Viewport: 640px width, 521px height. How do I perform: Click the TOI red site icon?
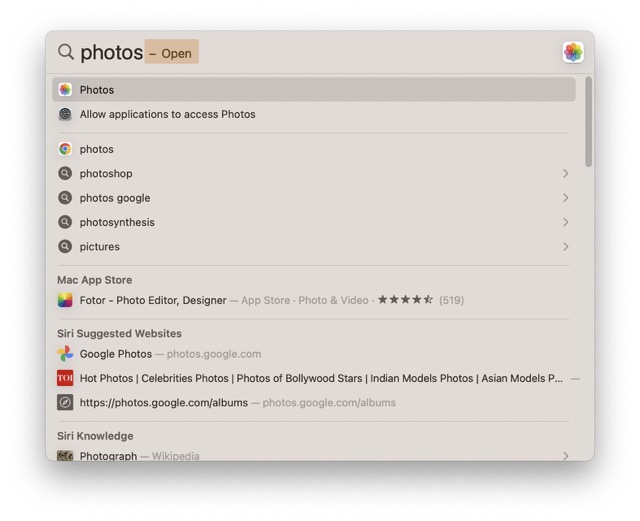pyautogui.click(x=65, y=378)
